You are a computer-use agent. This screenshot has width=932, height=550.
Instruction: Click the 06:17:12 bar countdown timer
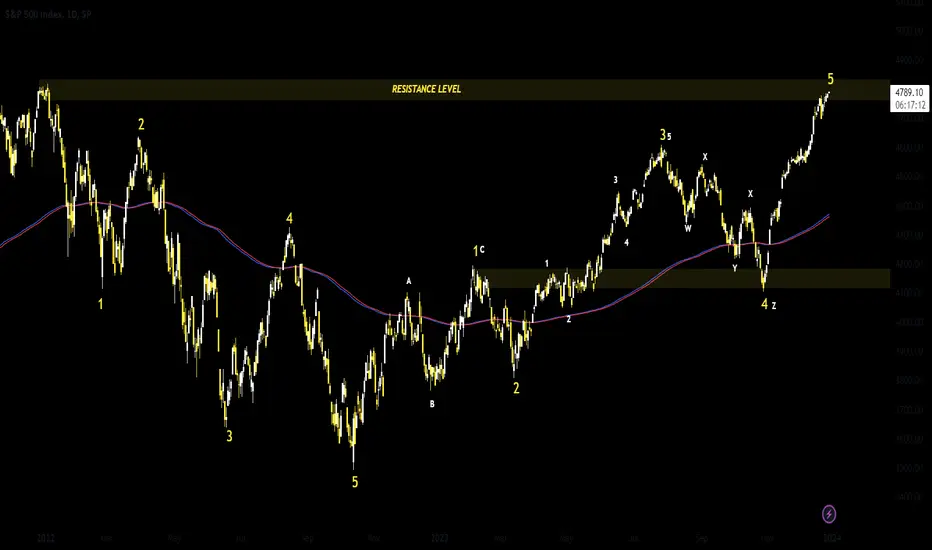pyautogui.click(x=909, y=105)
